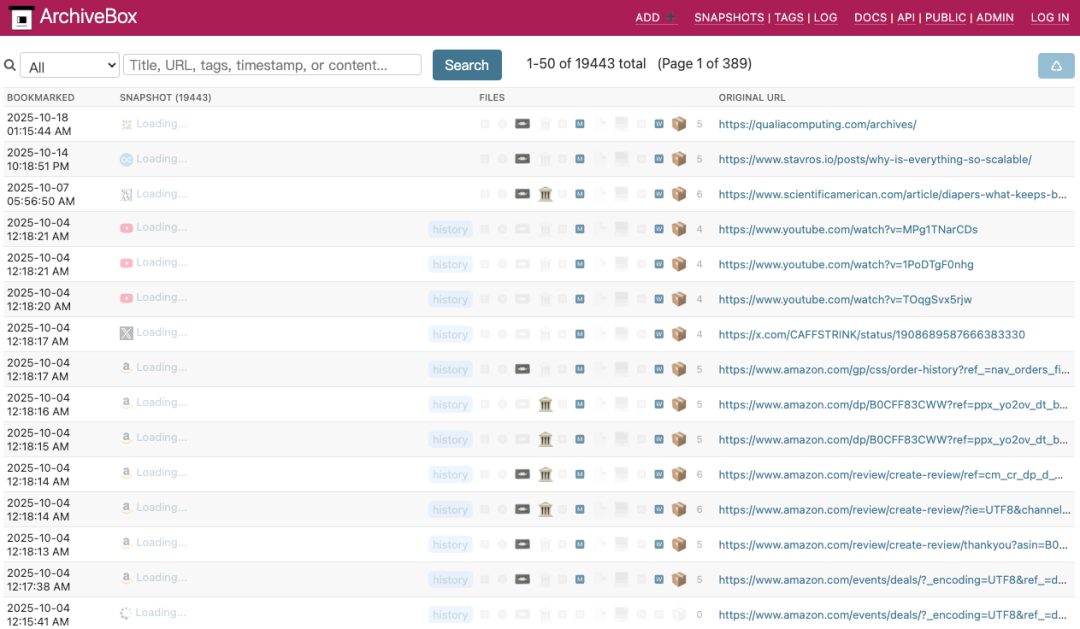
Task: Focus the title/URL search input field
Action: [272, 65]
